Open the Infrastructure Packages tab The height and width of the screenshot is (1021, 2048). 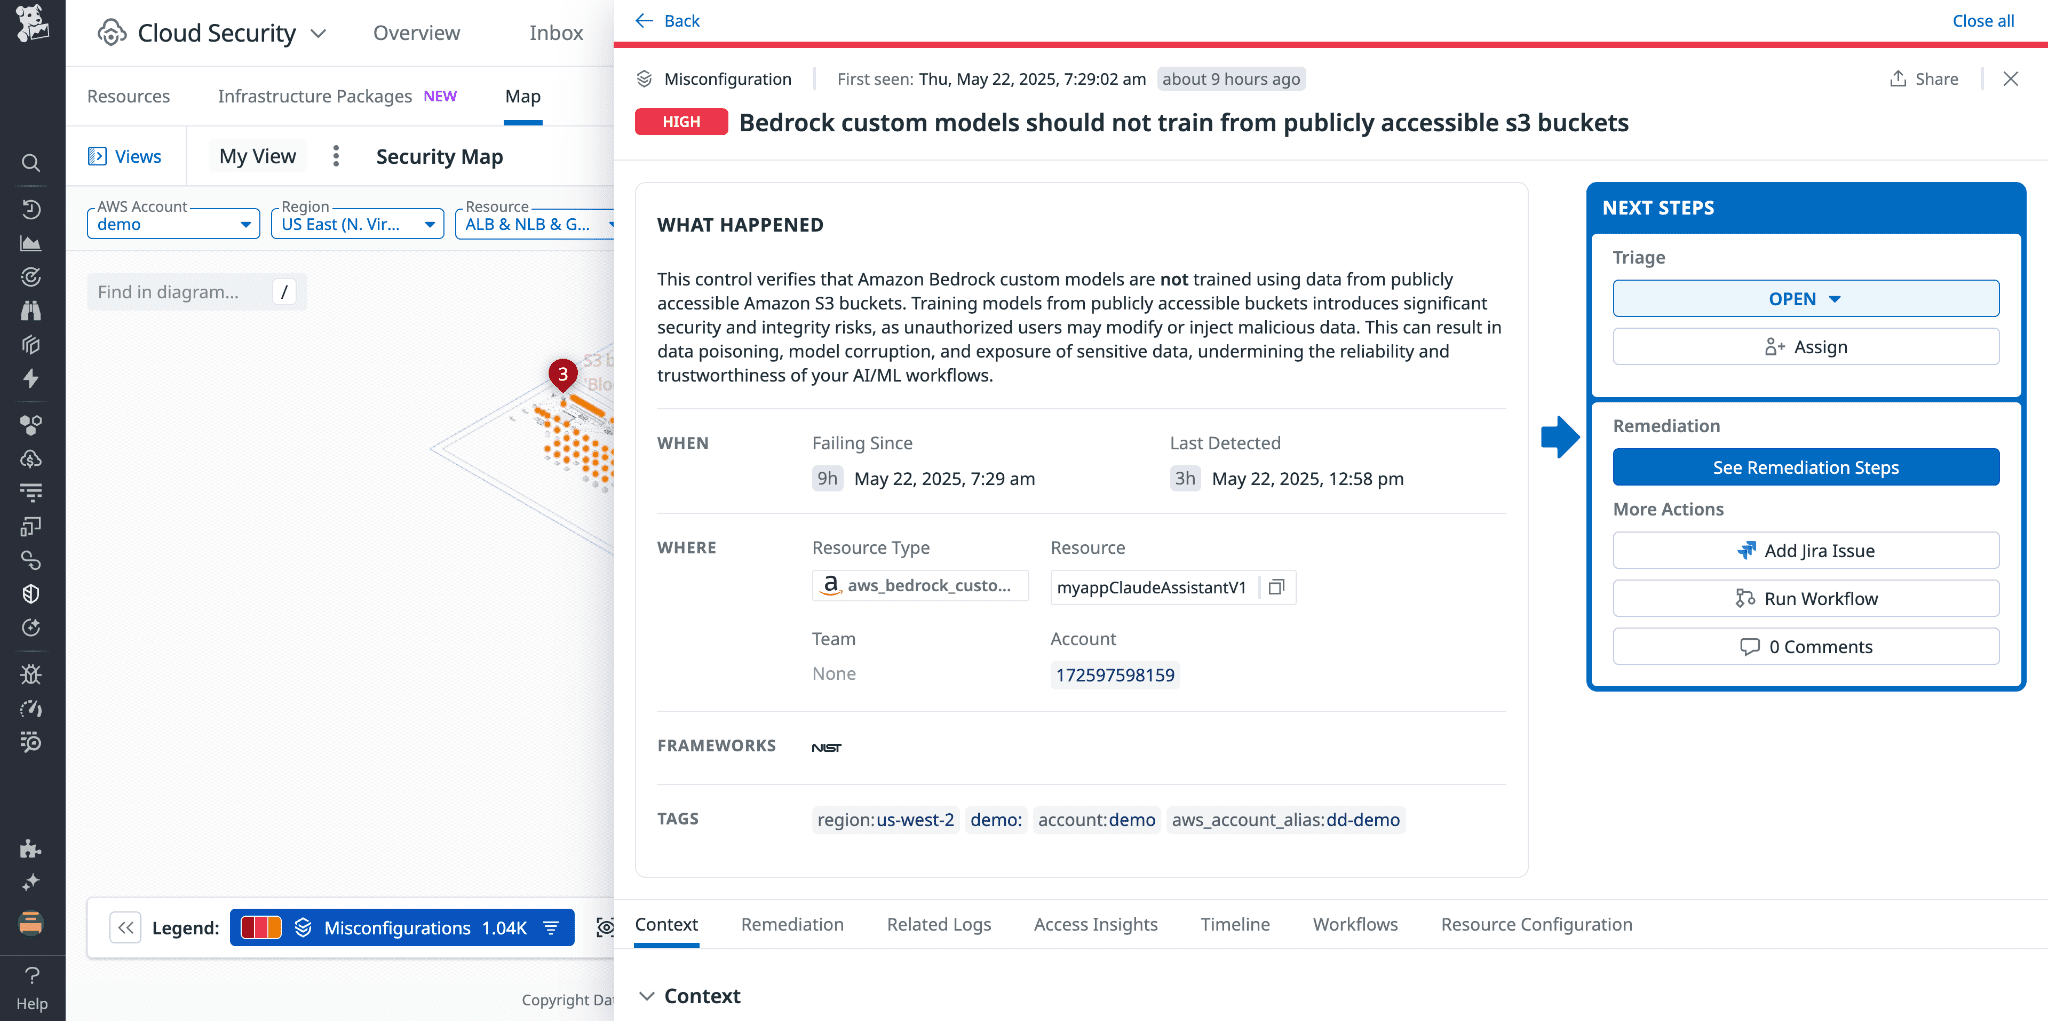click(x=314, y=96)
